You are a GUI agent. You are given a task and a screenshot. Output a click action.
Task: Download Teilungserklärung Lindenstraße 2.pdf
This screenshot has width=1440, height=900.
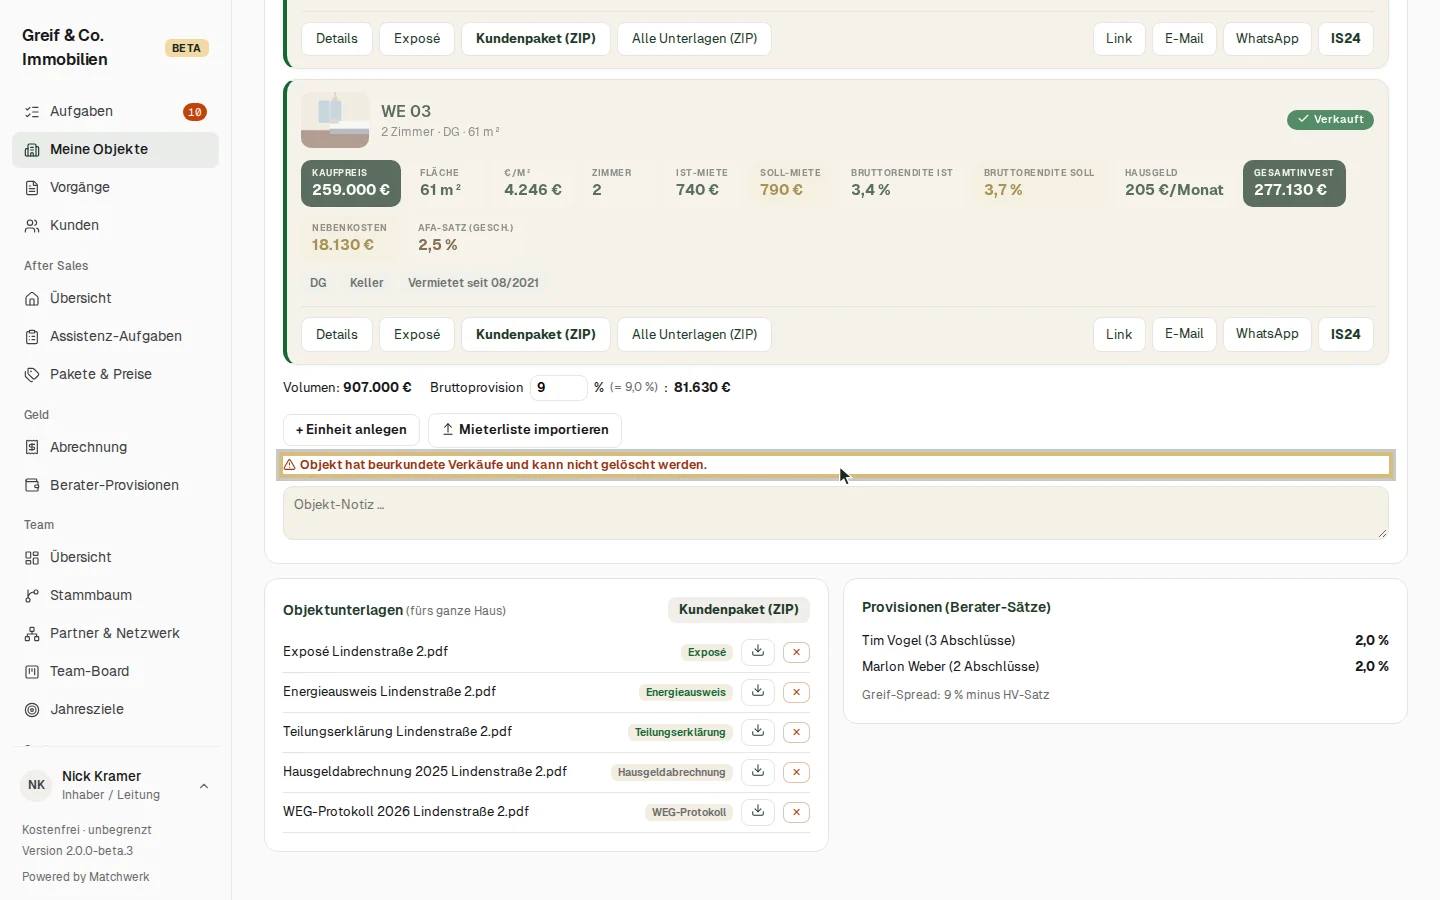[x=758, y=732]
